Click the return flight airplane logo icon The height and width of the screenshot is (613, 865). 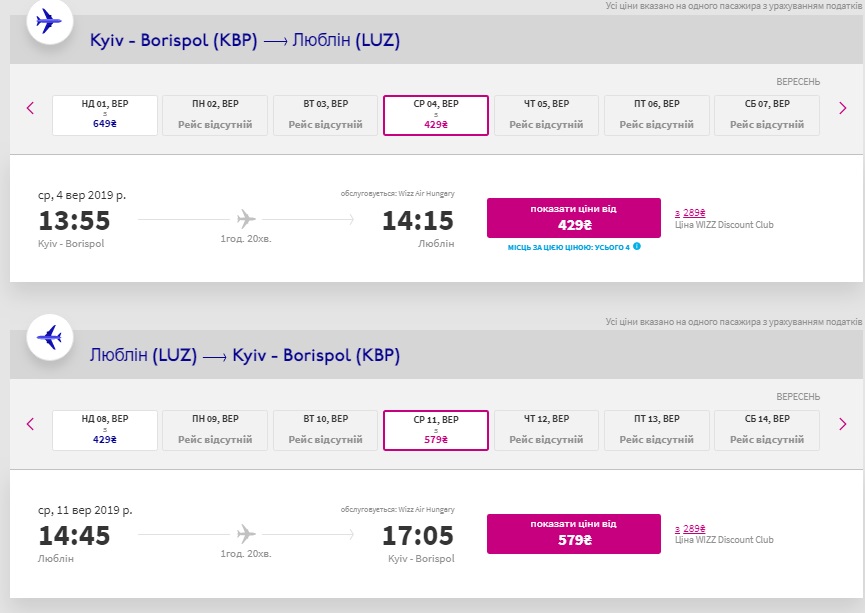tap(48, 336)
